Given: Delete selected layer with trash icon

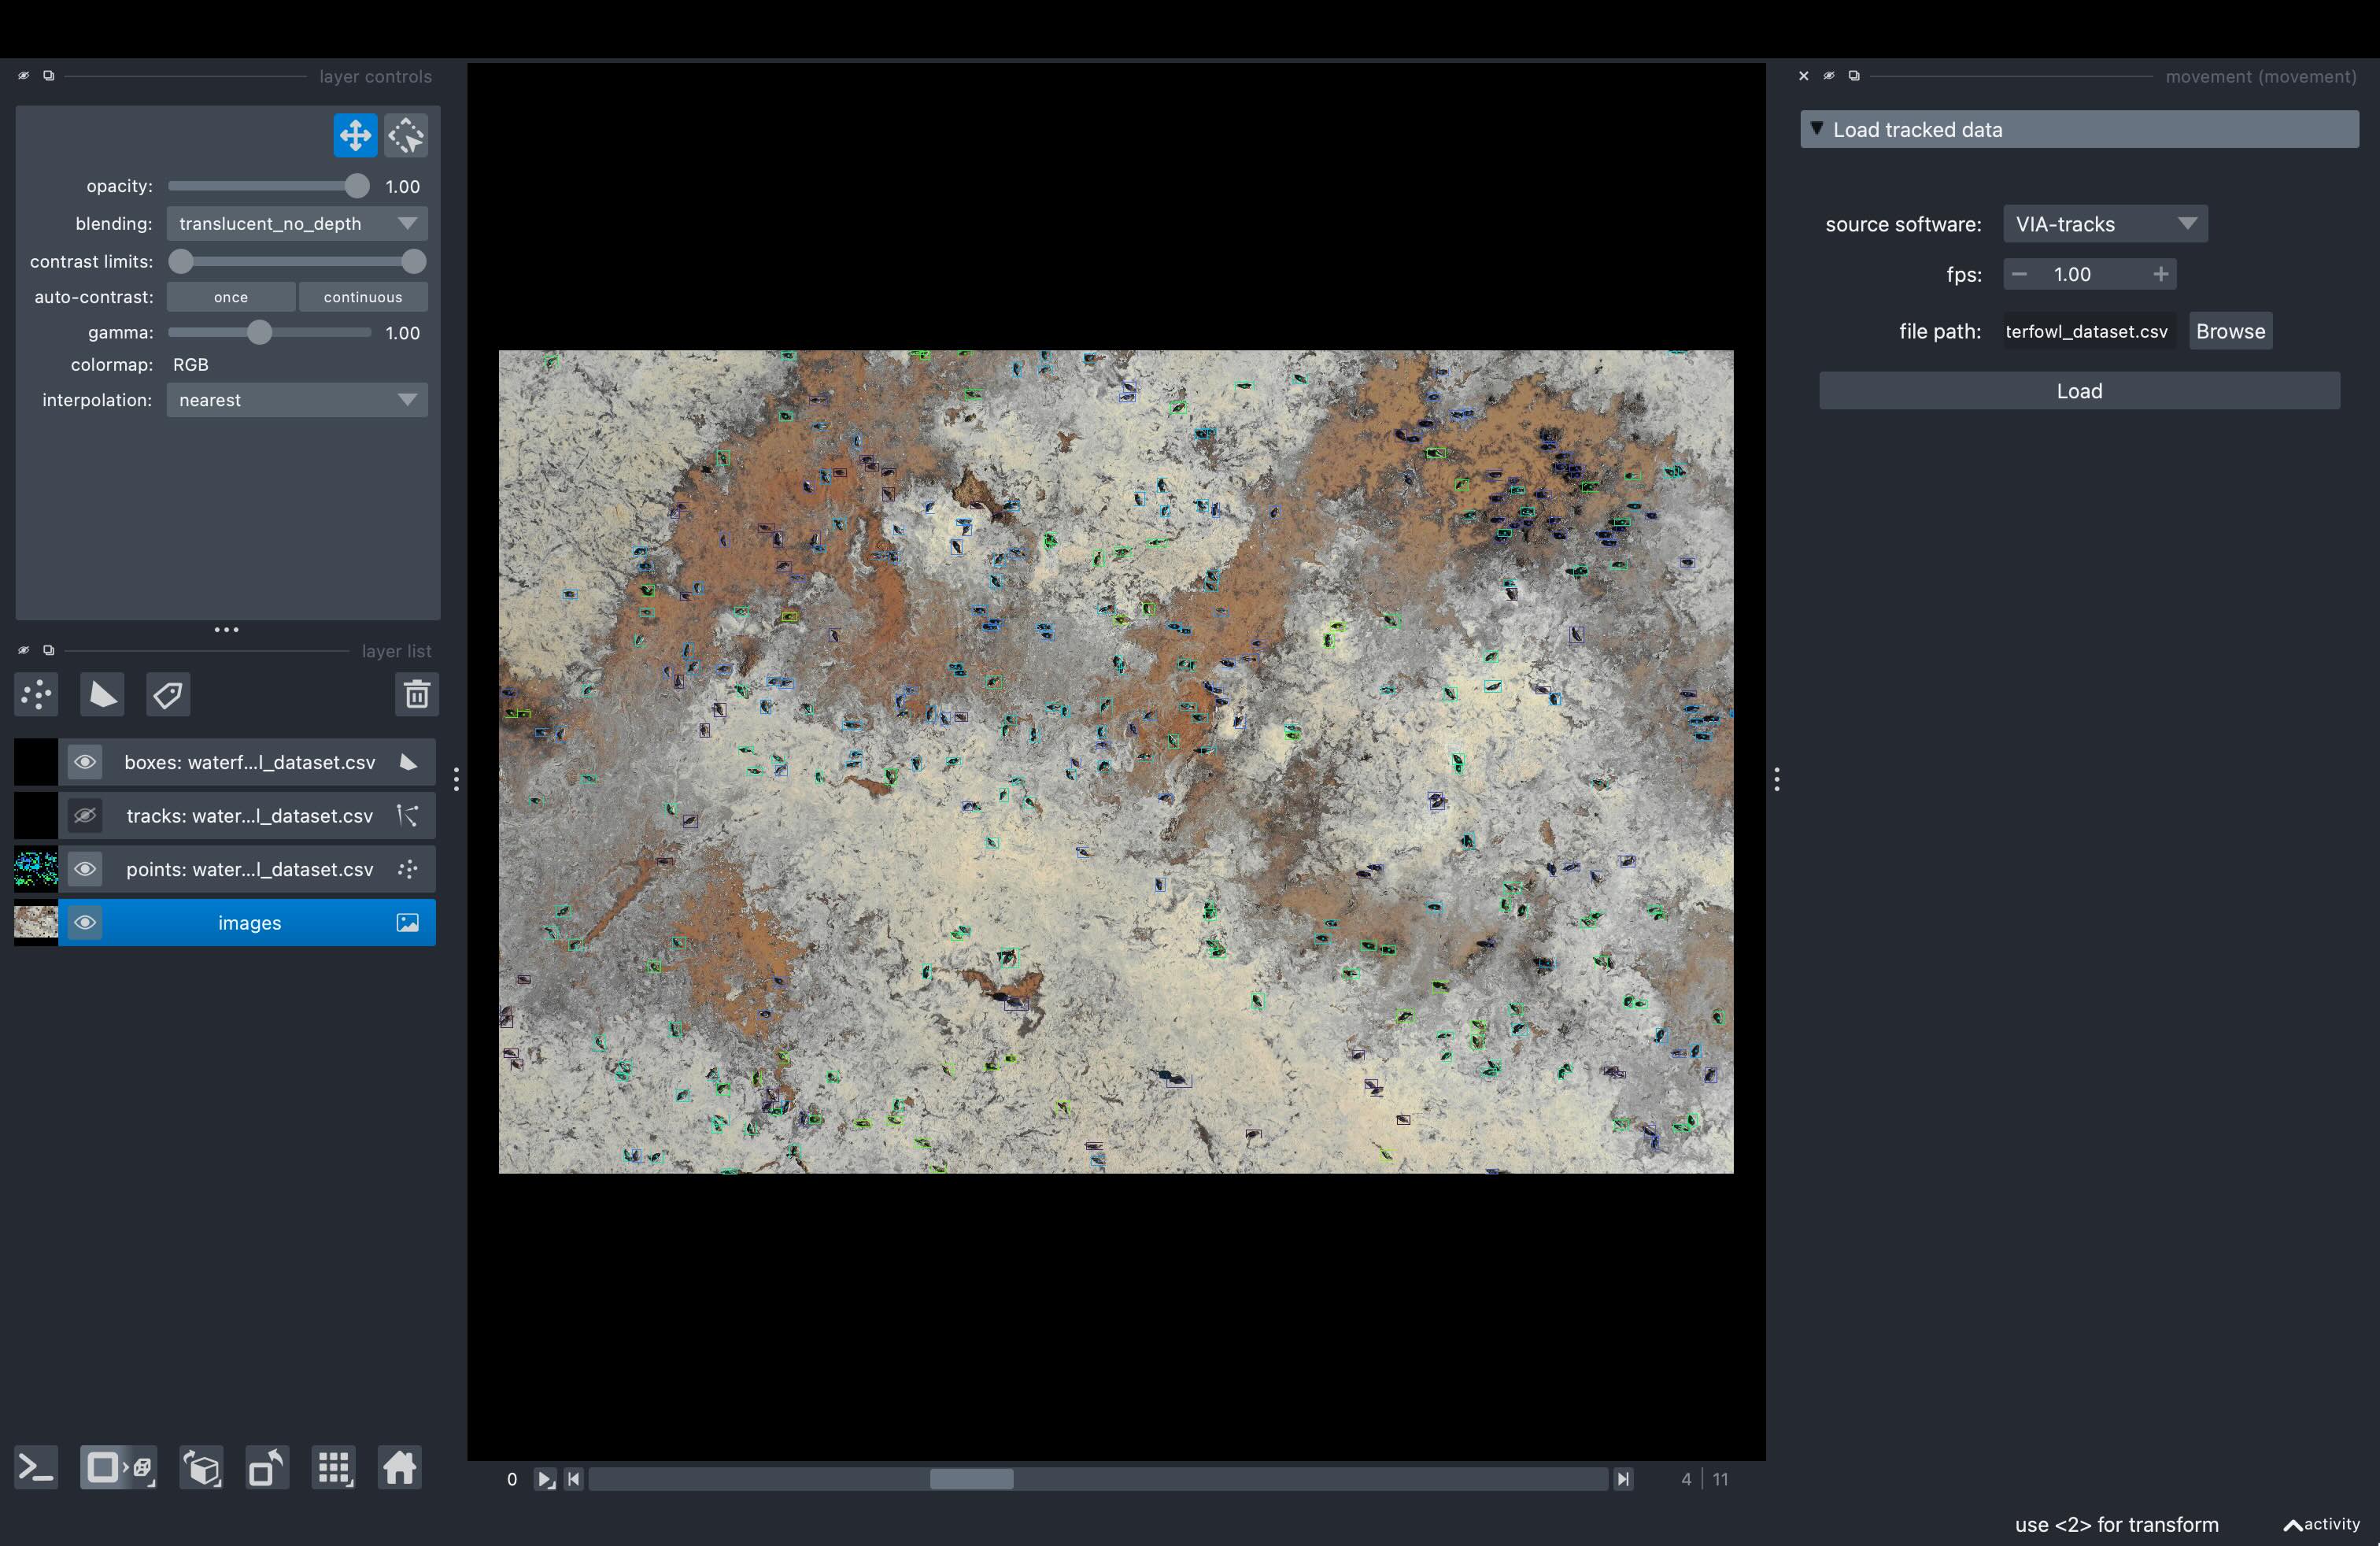Looking at the screenshot, I should (417, 694).
